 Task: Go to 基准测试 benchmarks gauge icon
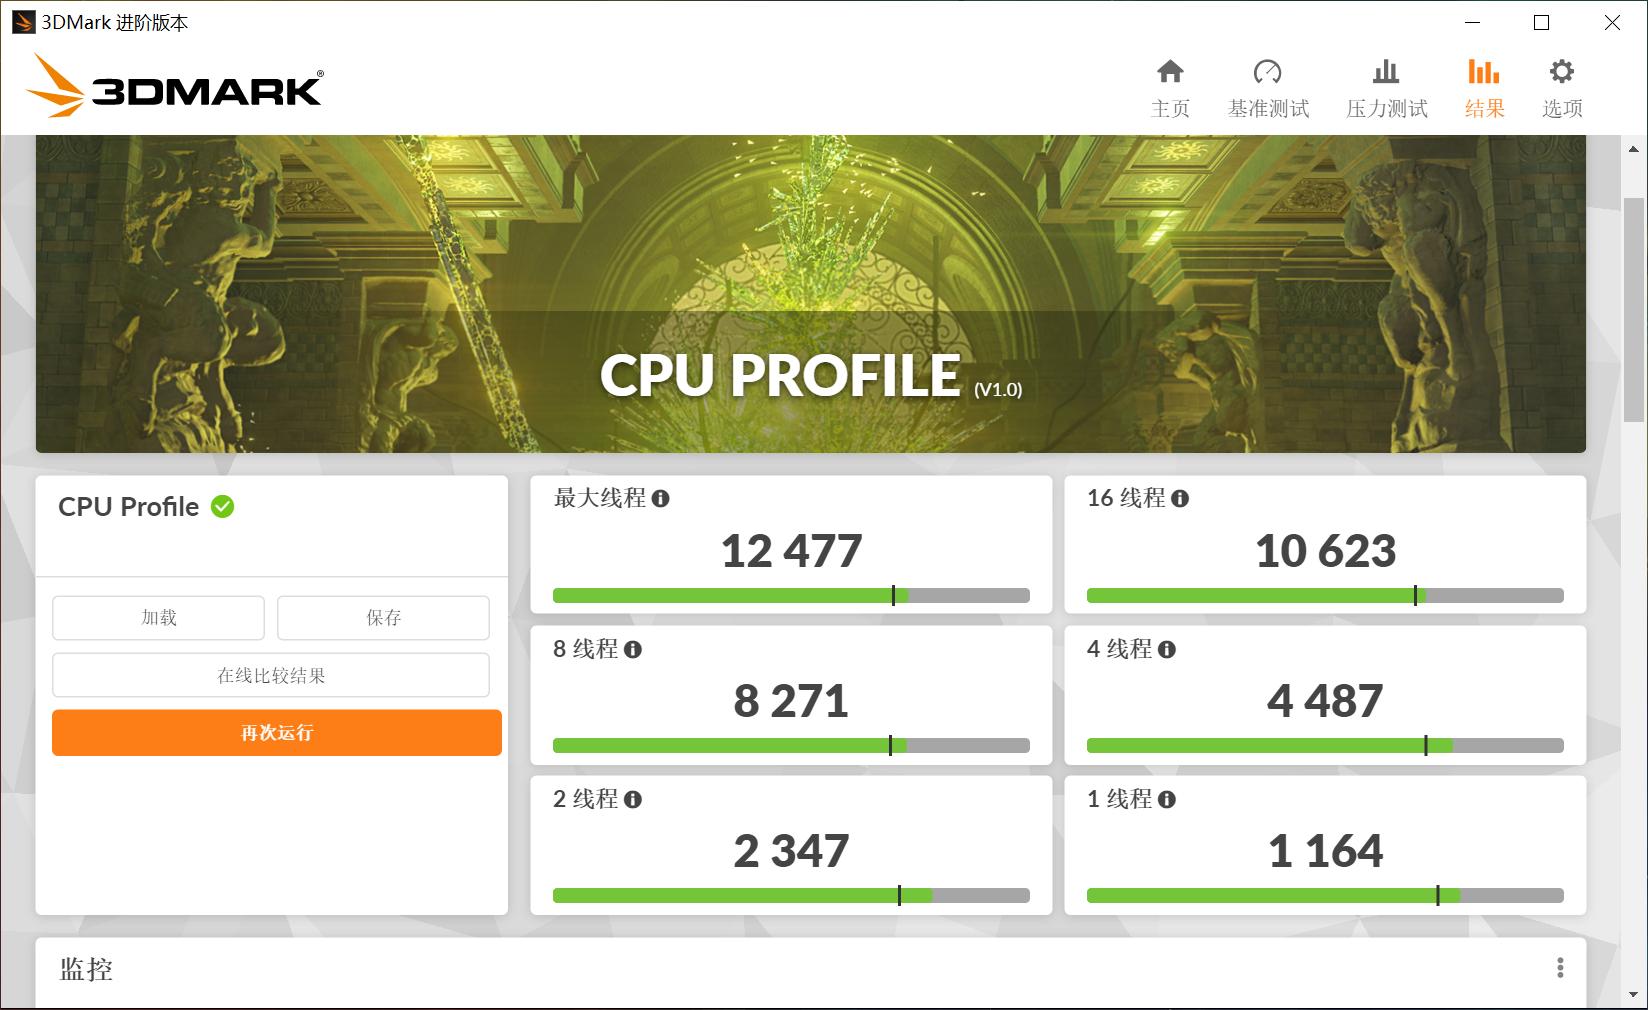click(1267, 72)
